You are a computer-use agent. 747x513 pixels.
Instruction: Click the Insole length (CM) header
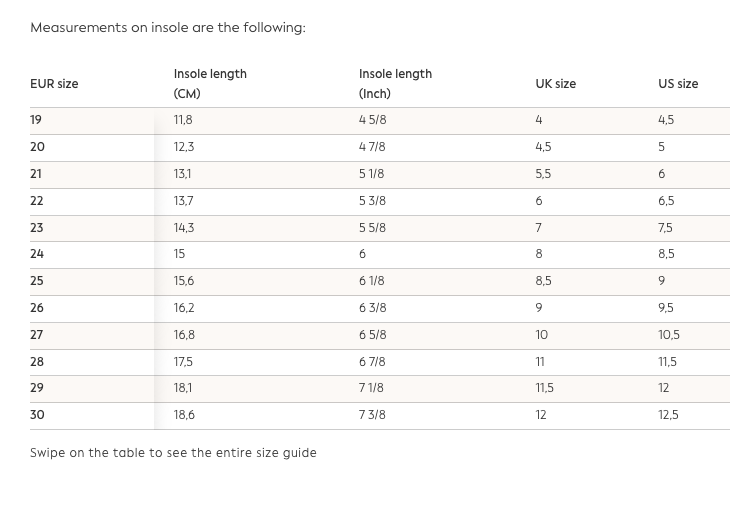pos(210,84)
